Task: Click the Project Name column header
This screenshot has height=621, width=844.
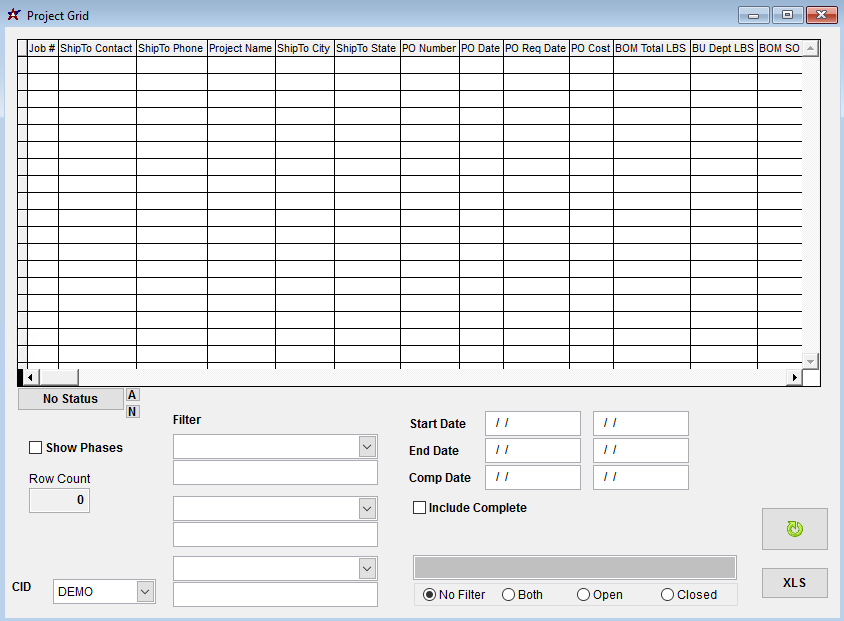Action: click(x=240, y=48)
